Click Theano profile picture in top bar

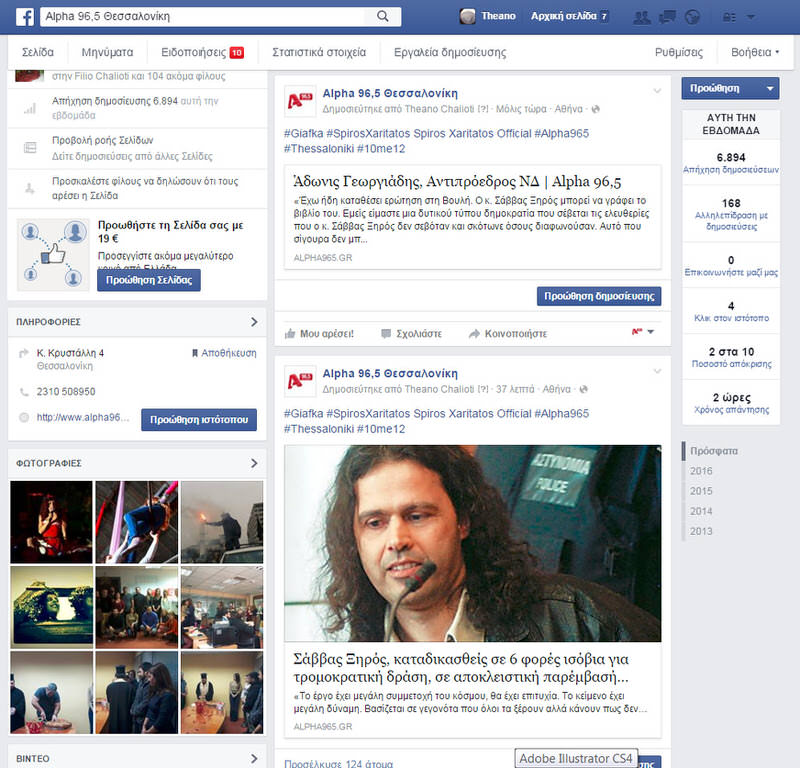coord(467,16)
